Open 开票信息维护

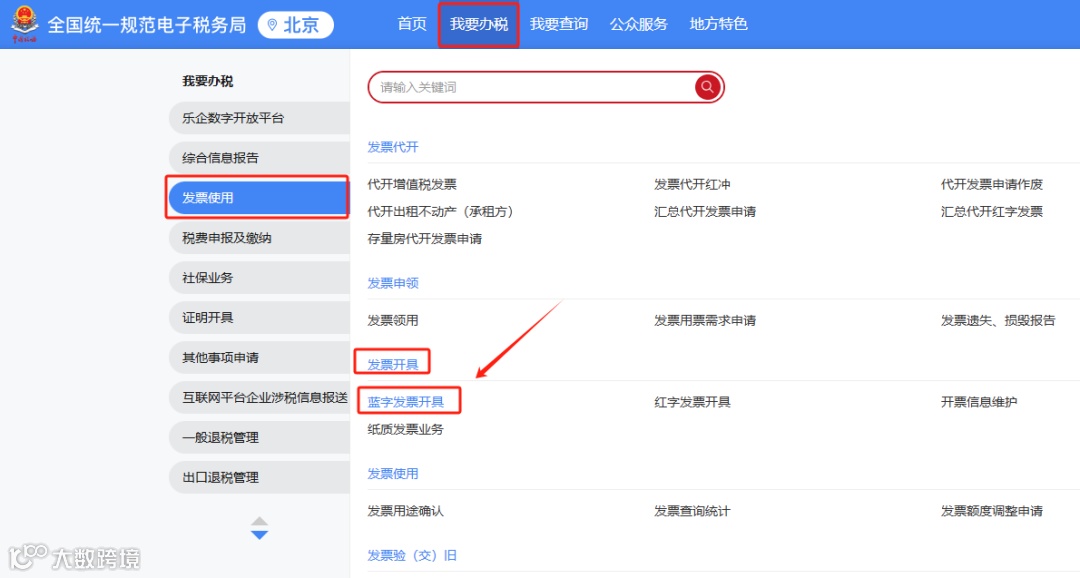tap(979, 400)
